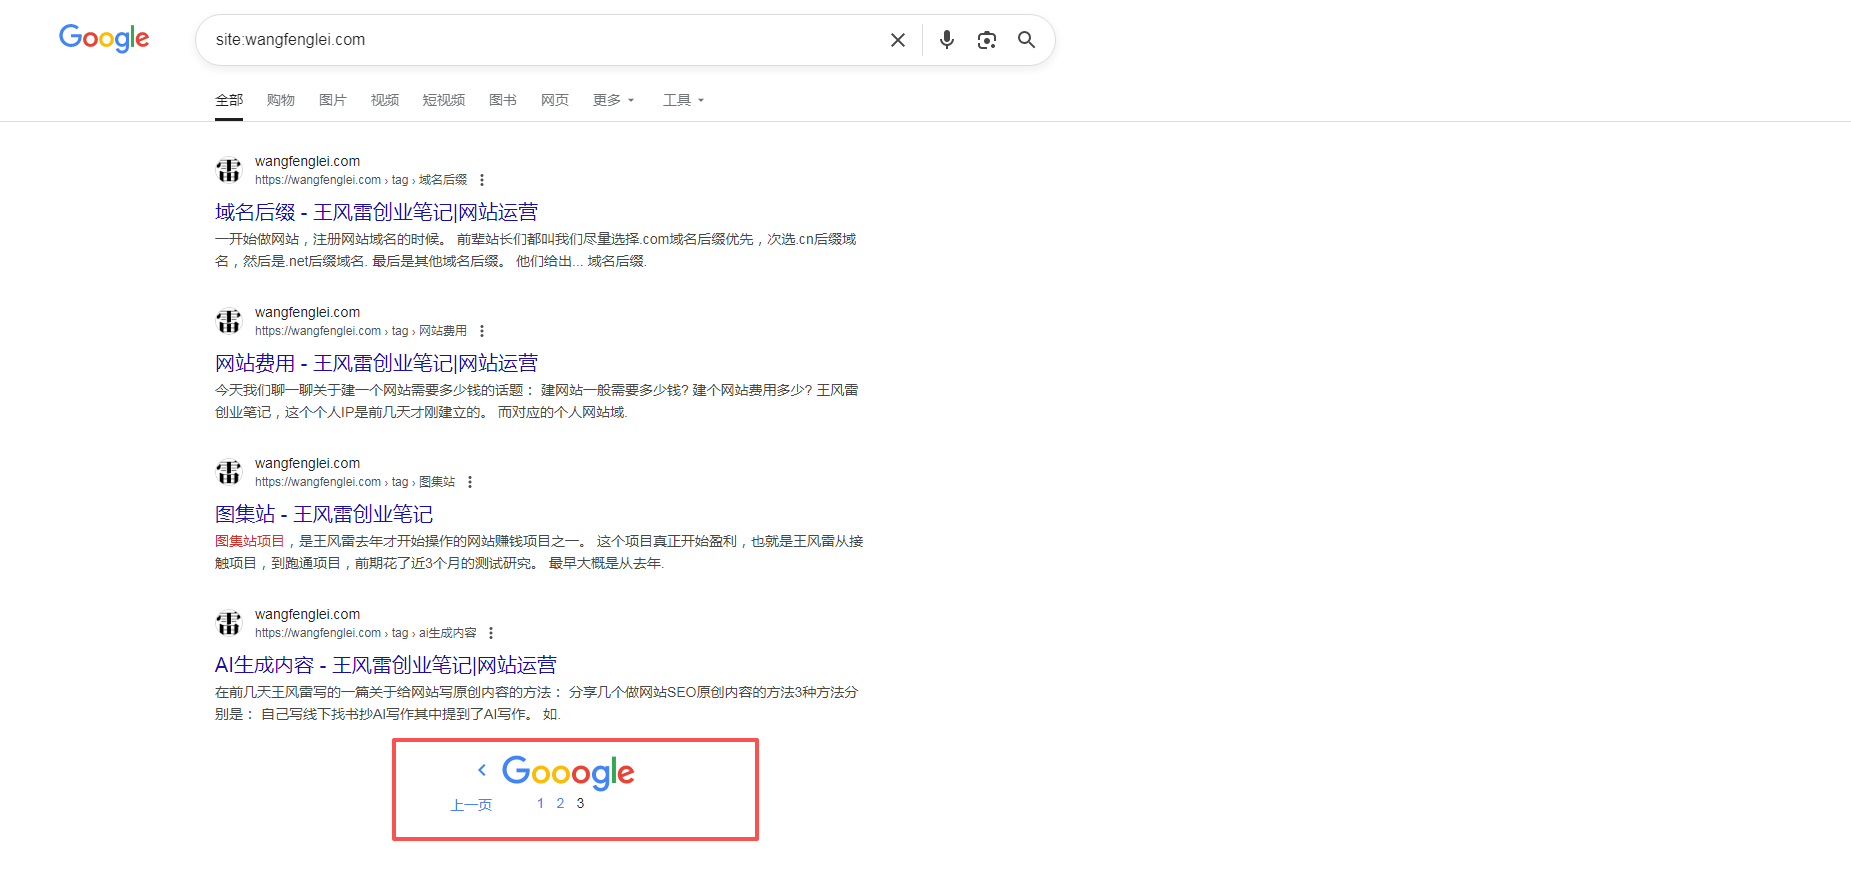Viewport: 1851px width, 894px height.
Task: Go to results page 2
Action: tap(560, 803)
